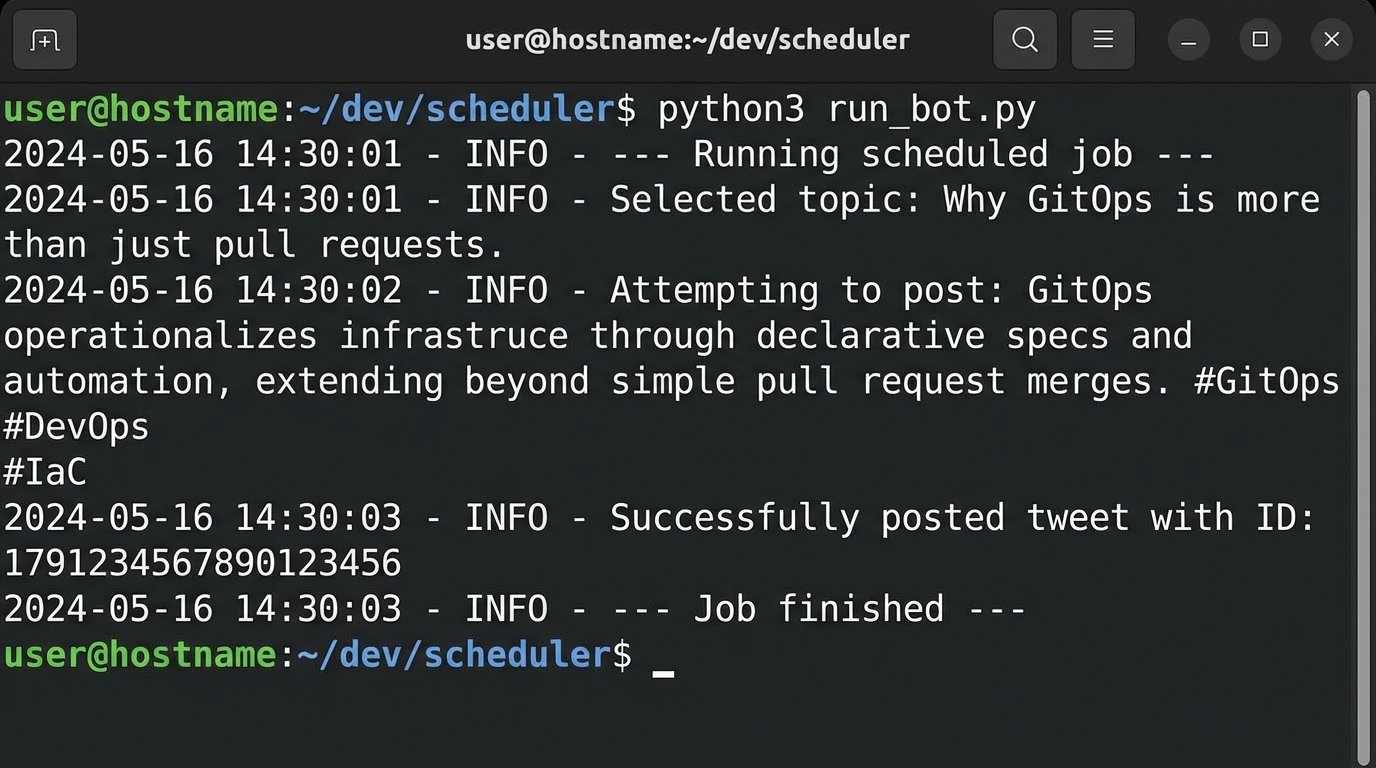The width and height of the screenshot is (1376, 768).
Task: Open the hamburger menu icon
Action: tap(1102, 39)
